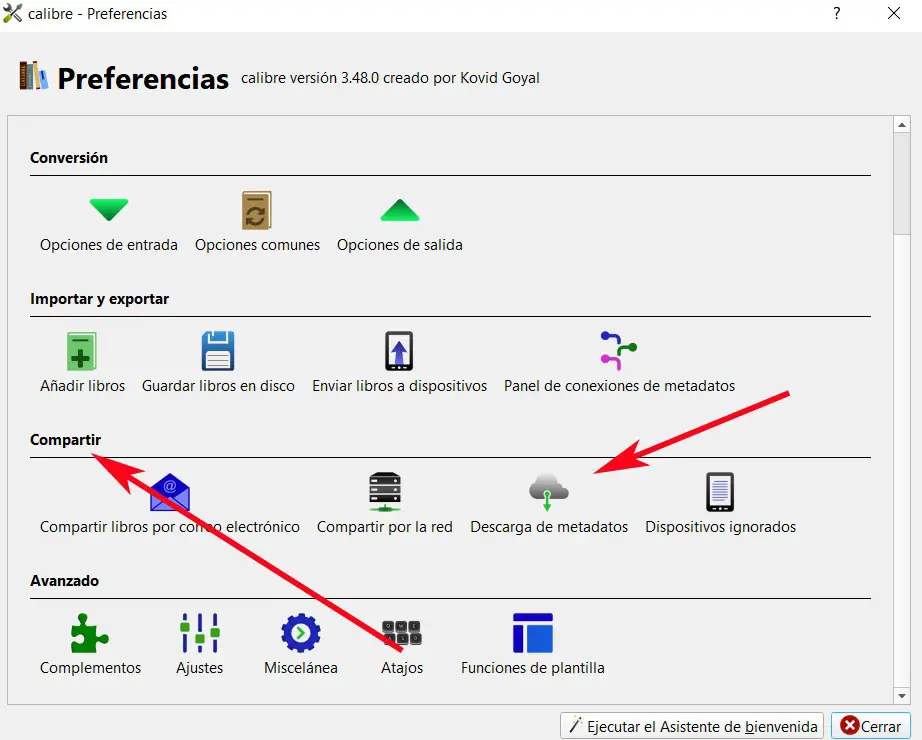Open Panel de conexiones de metadatos
This screenshot has height=740, width=922.
point(619,363)
